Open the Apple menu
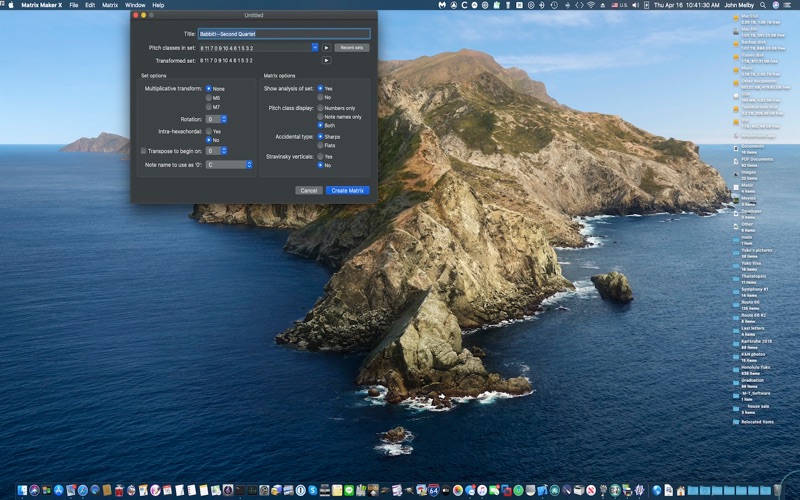The height and width of the screenshot is (500, 800). [9, 5]
